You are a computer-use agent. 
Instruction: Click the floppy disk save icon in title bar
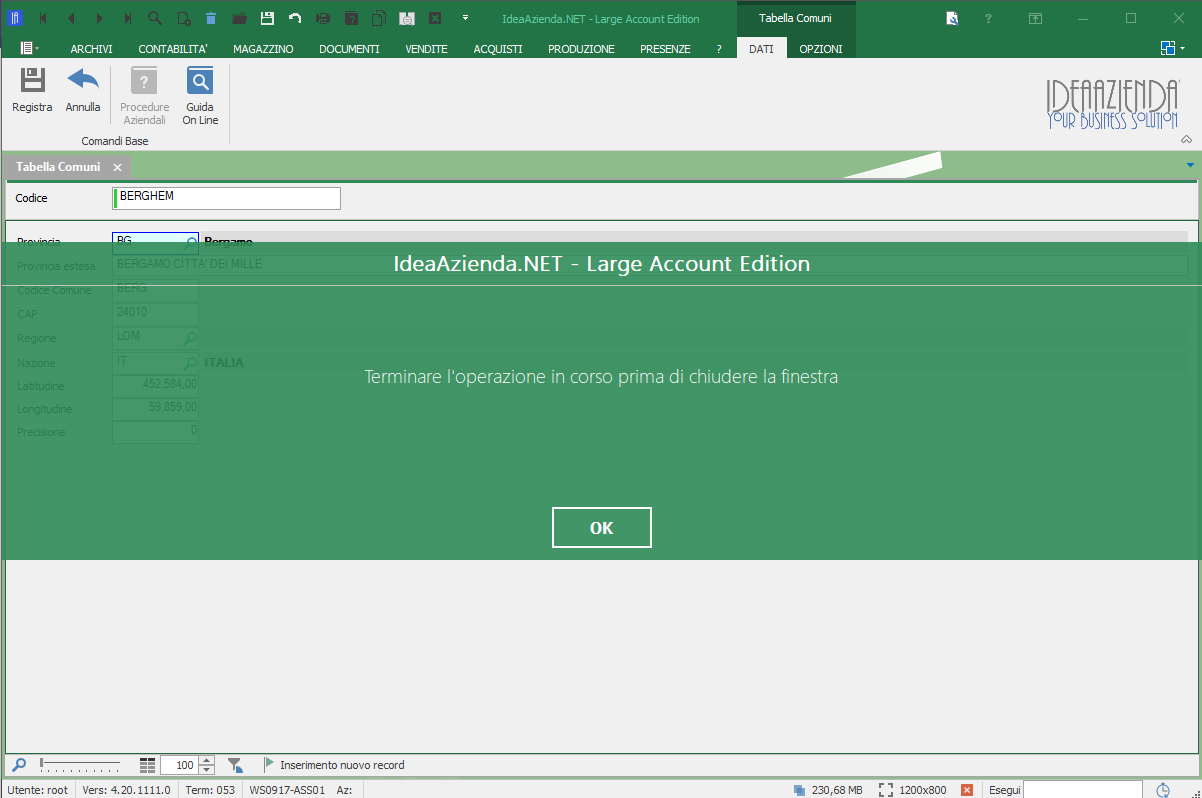point(267,18)
